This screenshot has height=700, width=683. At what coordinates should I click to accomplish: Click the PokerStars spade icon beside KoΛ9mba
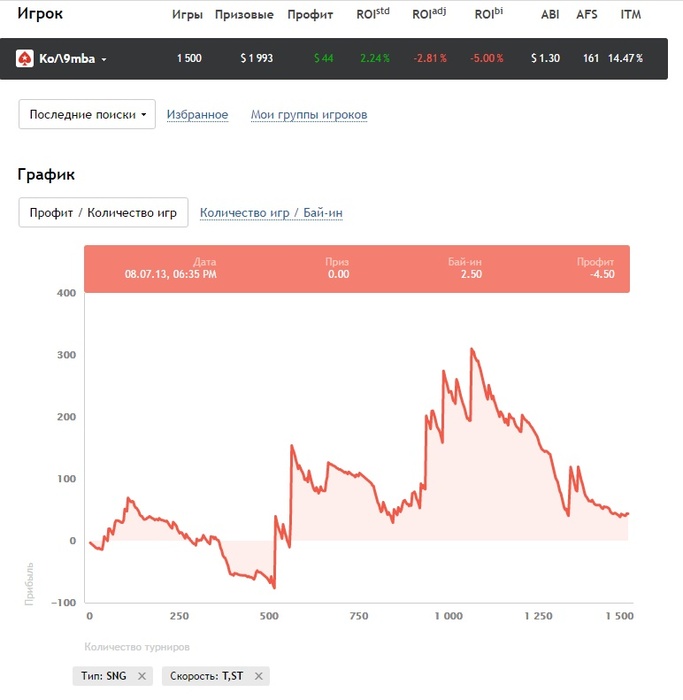pyautogui.click(x=25, y=59)
